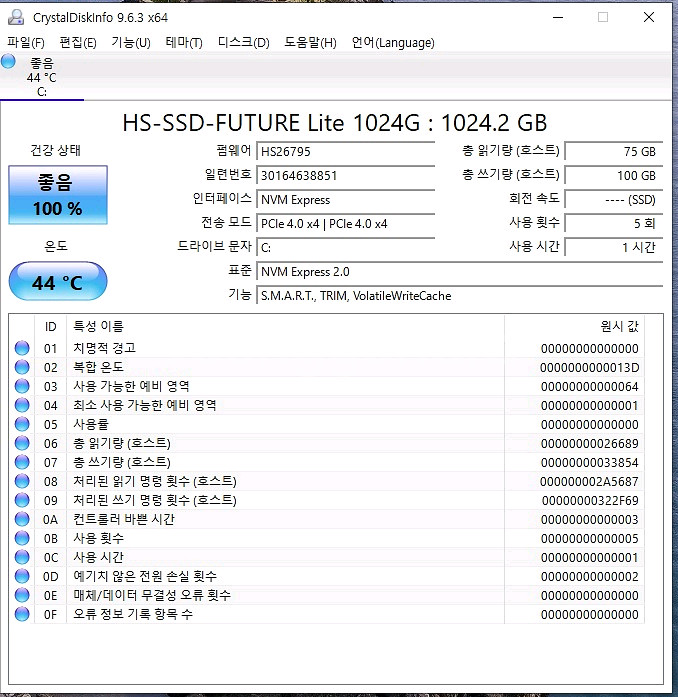Open the 파일(F) menu
This screenshot has width=678, height=697.
(26, 43)
